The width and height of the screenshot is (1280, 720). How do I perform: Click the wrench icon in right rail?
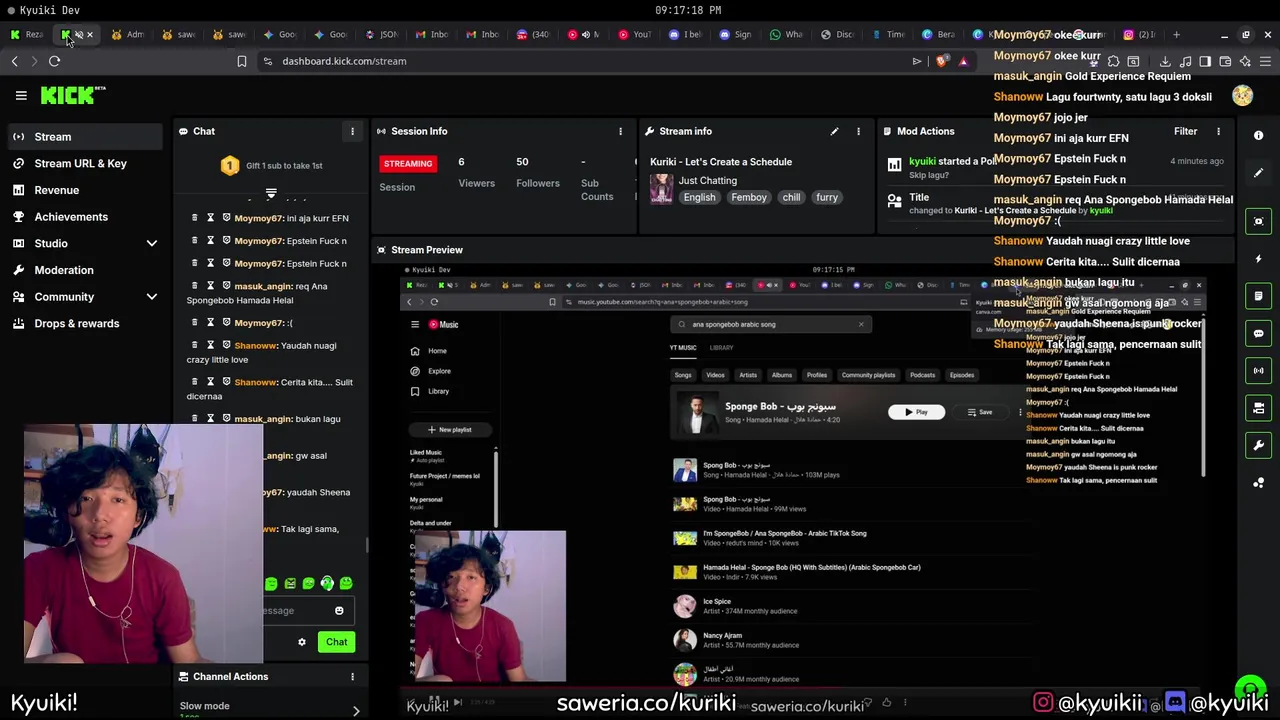[x=1258, y=445]
